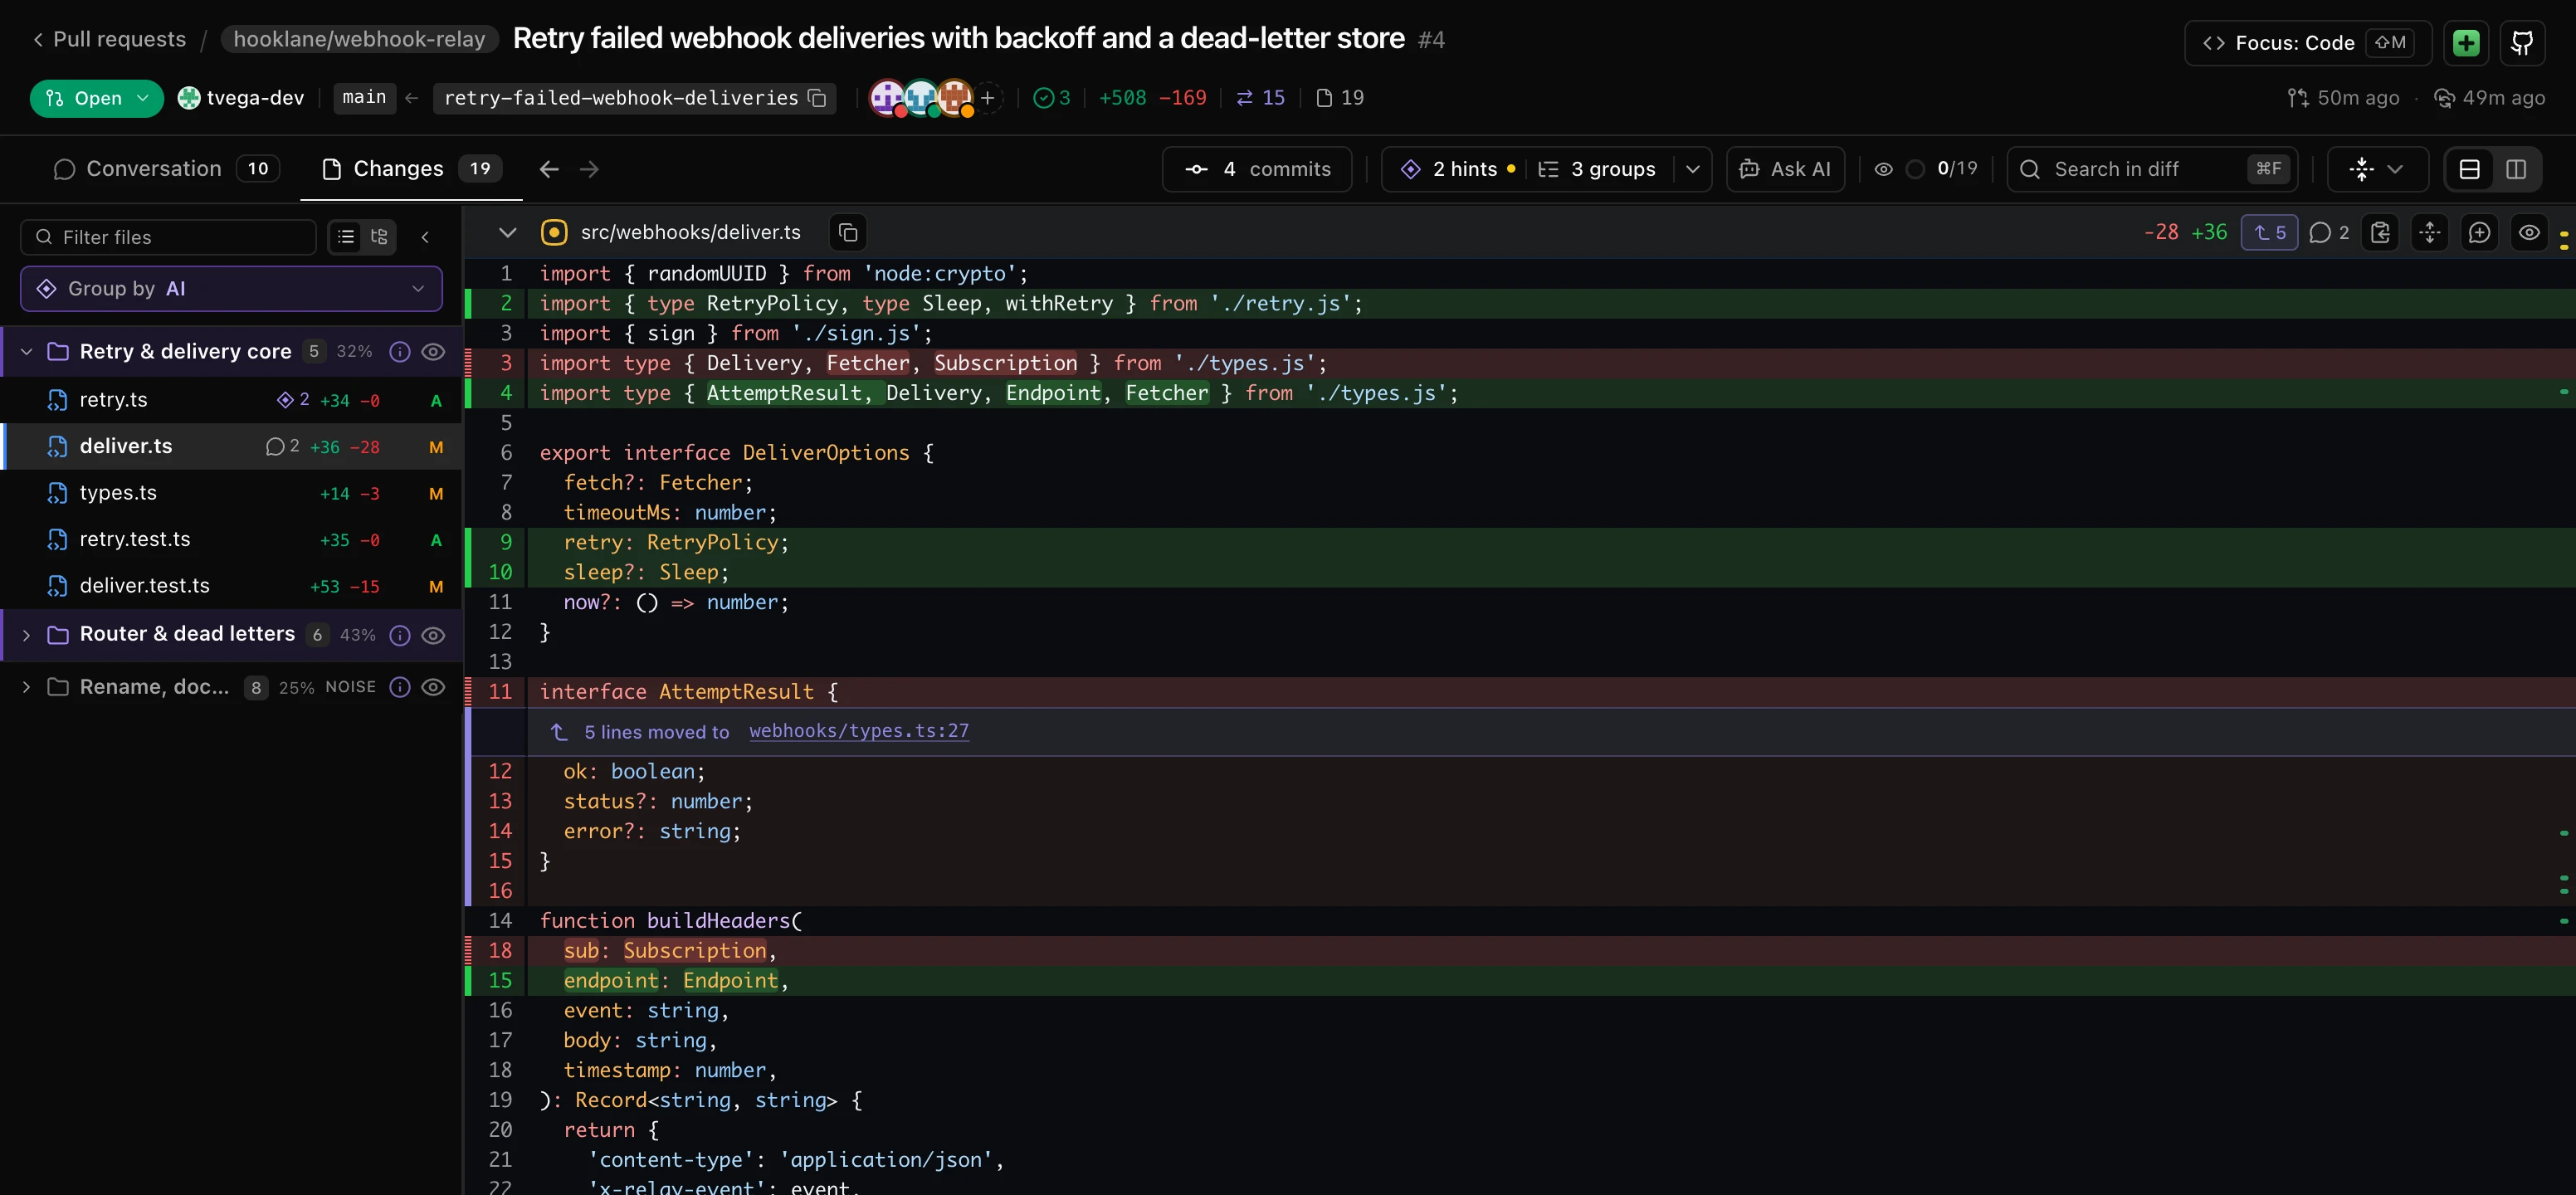The width and height of the screenshot is (2576, 1195).
Task: Focus the Filter files input
Action: click(168, 237)
